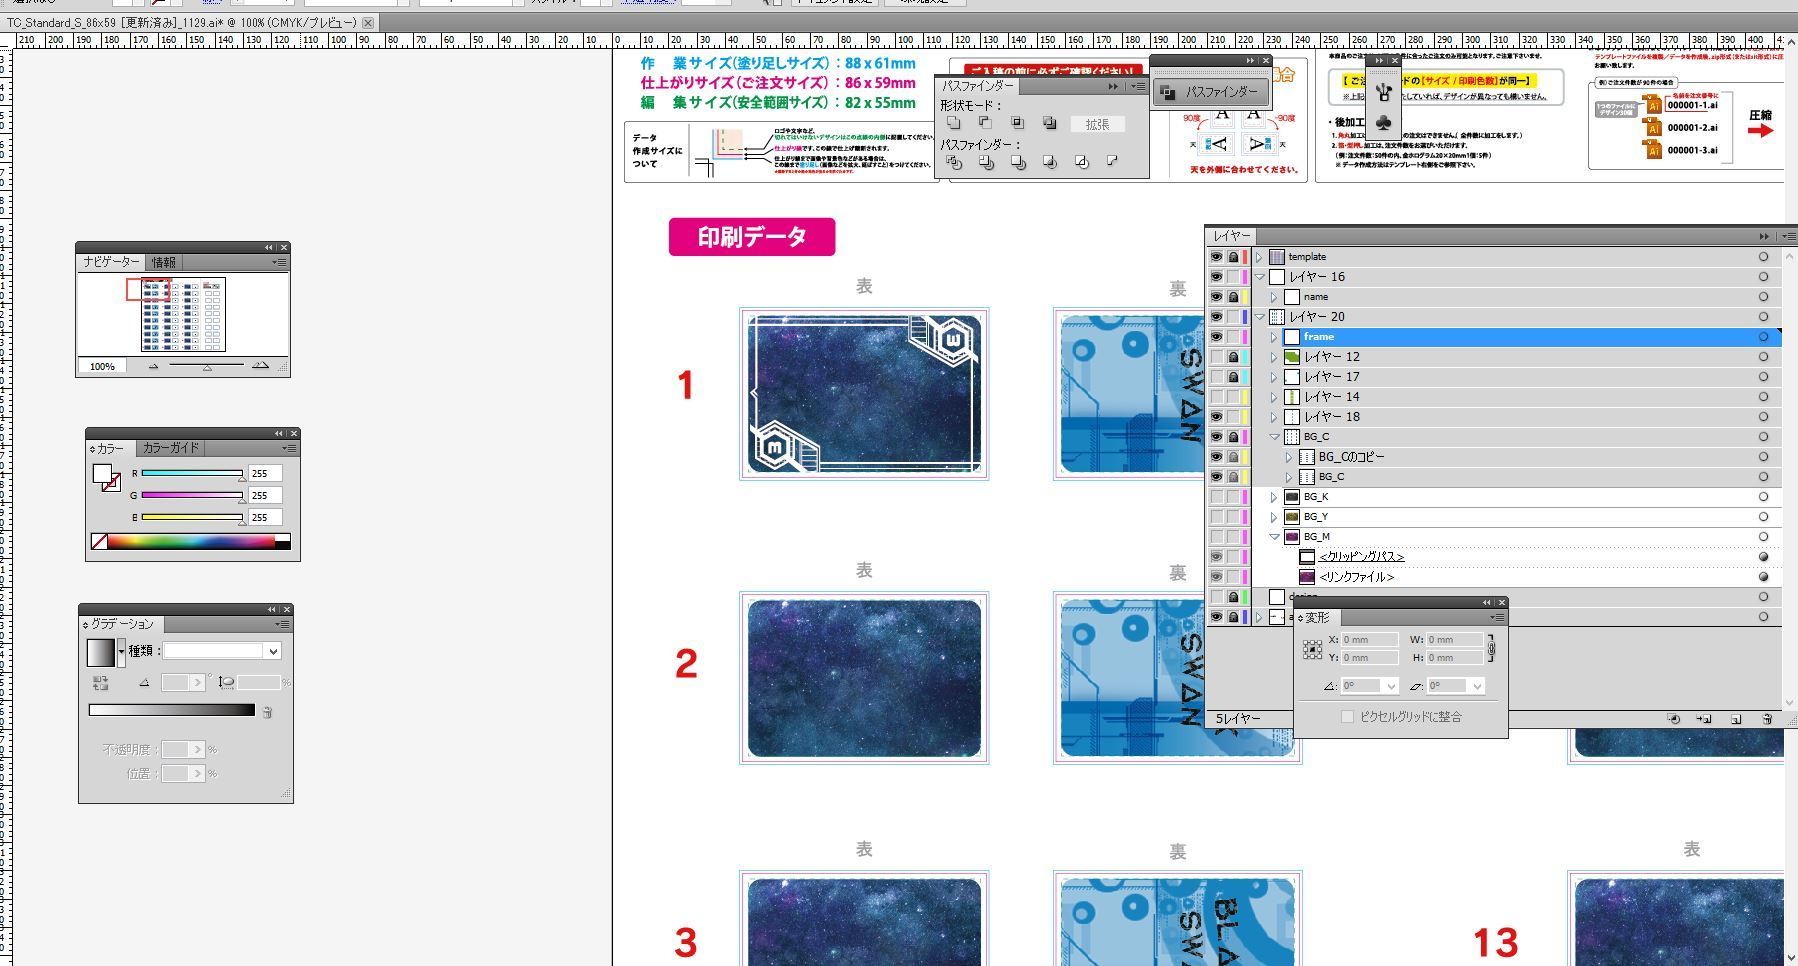
Task: Click the brushes panel icon in dock
Action: pos(1383,93)
